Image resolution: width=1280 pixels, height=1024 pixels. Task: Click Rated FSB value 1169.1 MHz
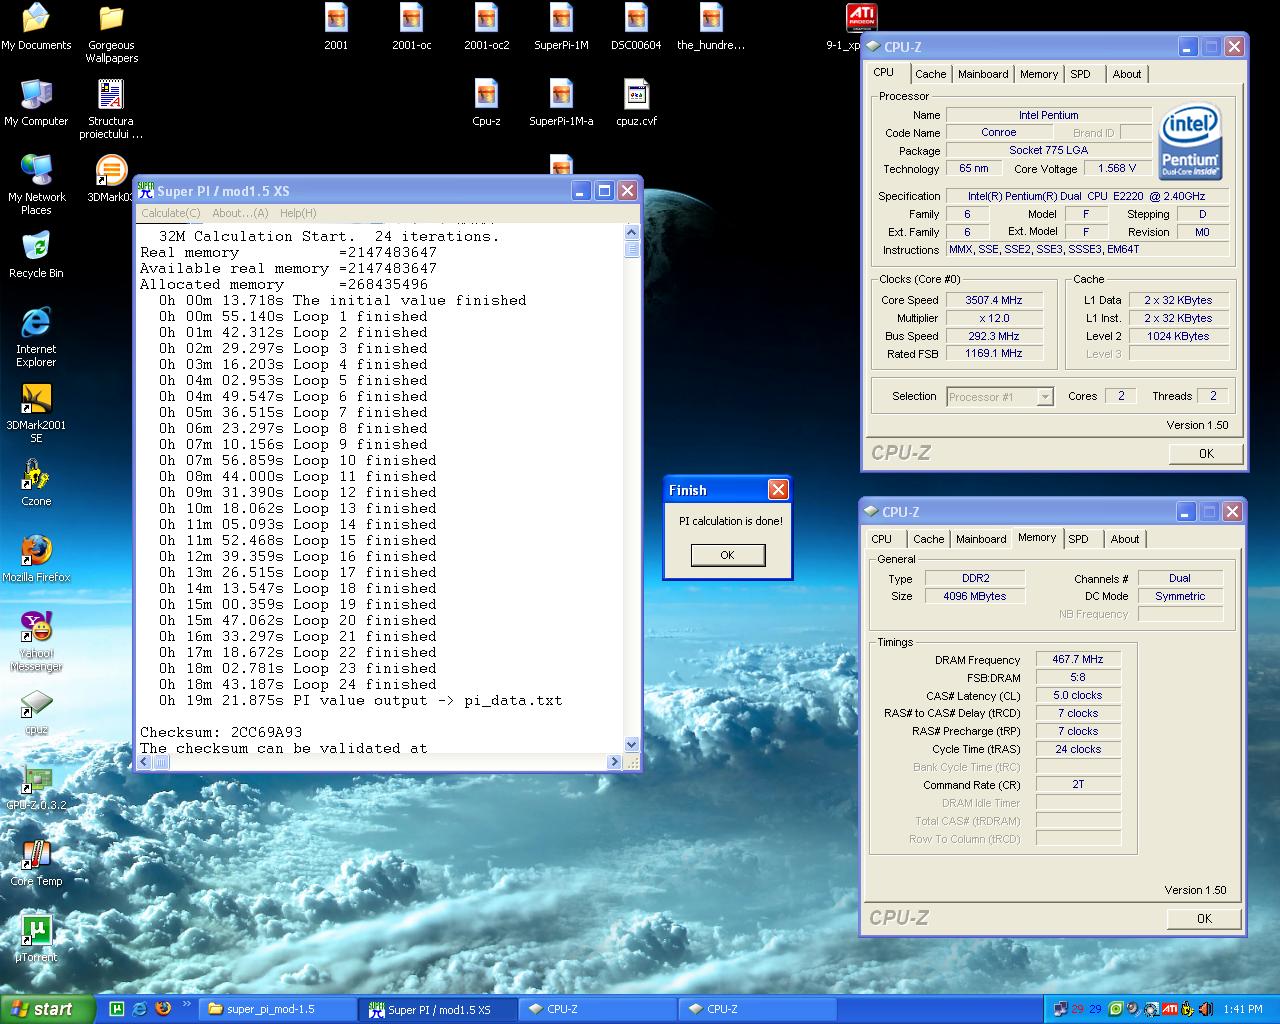(x=995, y=353)
